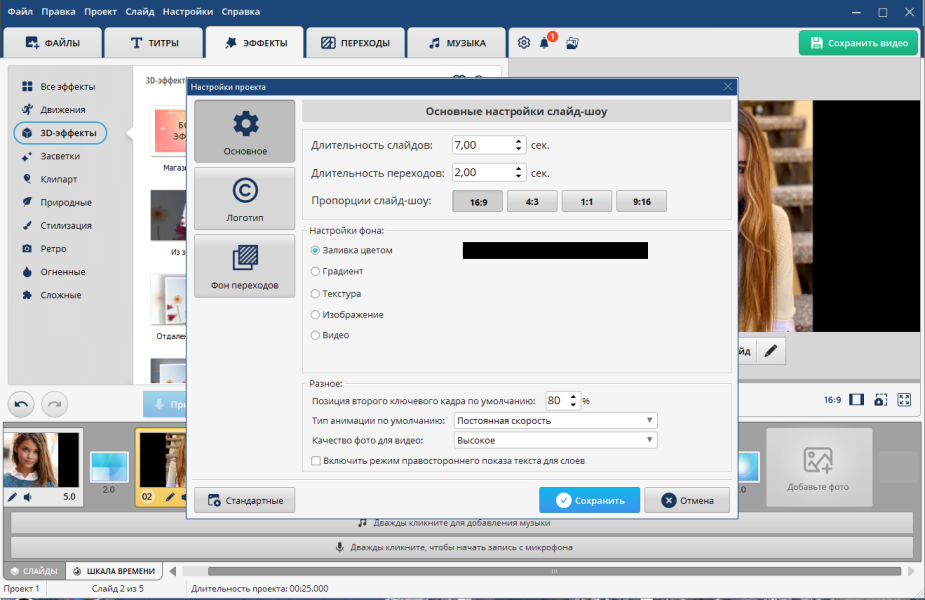Viewport: 925px width, 600px height.
Task: Switch to the ПЕРЕХОДЫ tab
Action: click(356, 42)
